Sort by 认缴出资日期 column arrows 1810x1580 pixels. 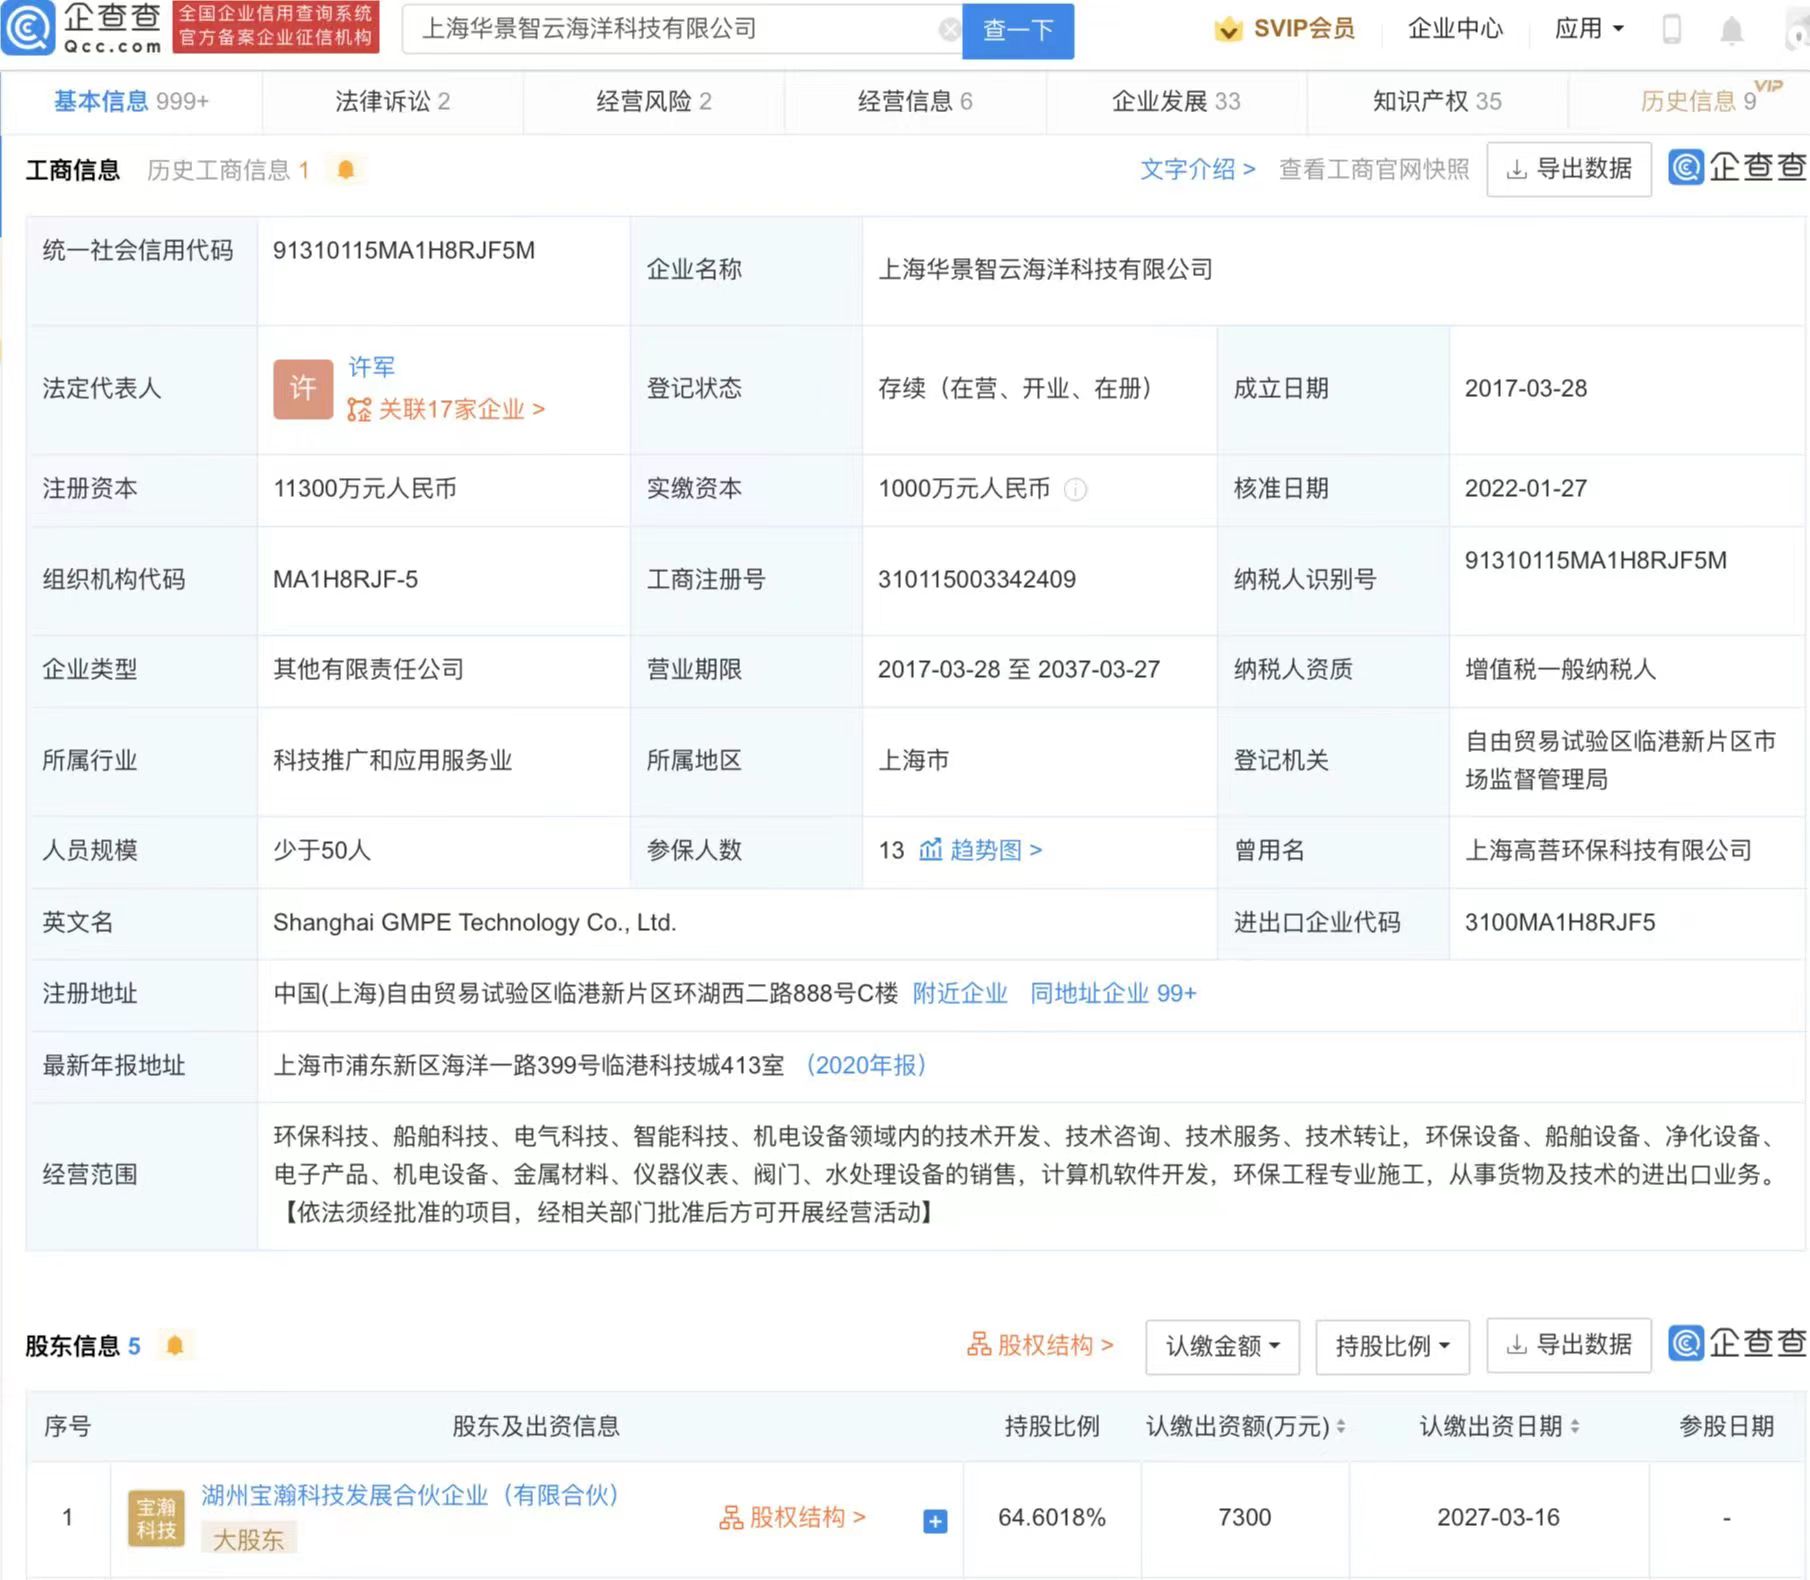coord(1574,1426)
